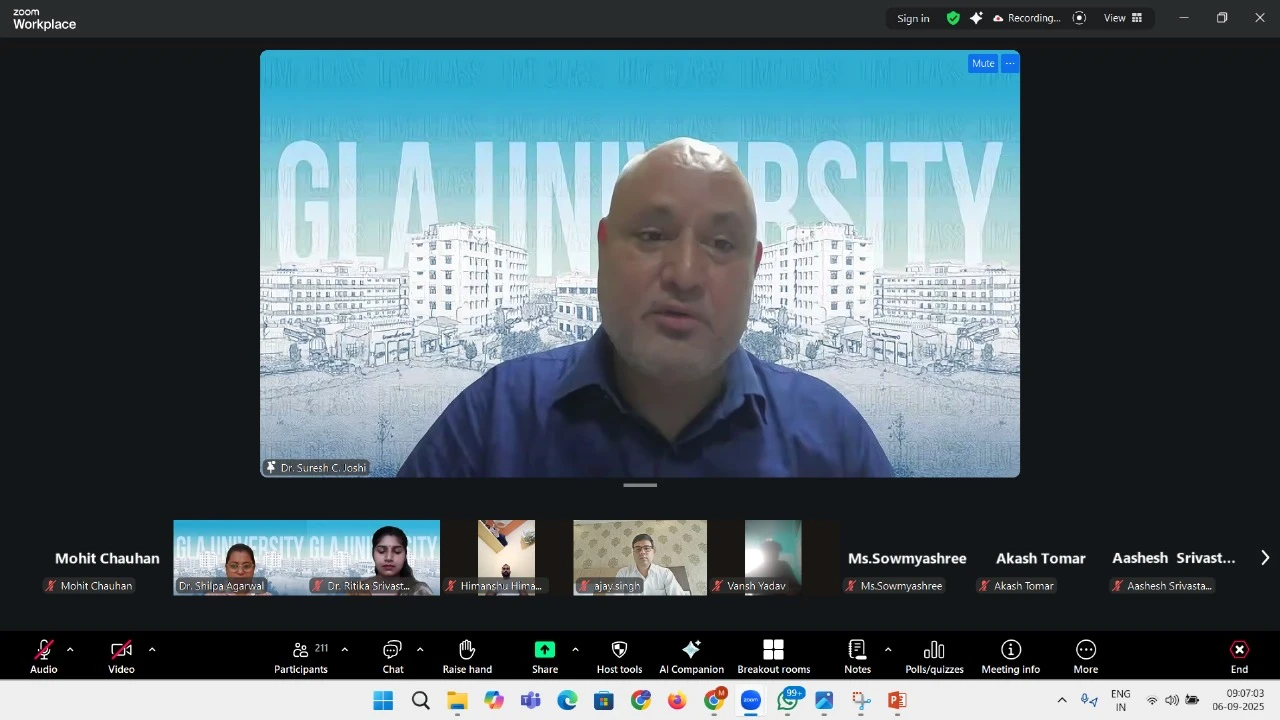Open Host tools shield

point(619,657)
